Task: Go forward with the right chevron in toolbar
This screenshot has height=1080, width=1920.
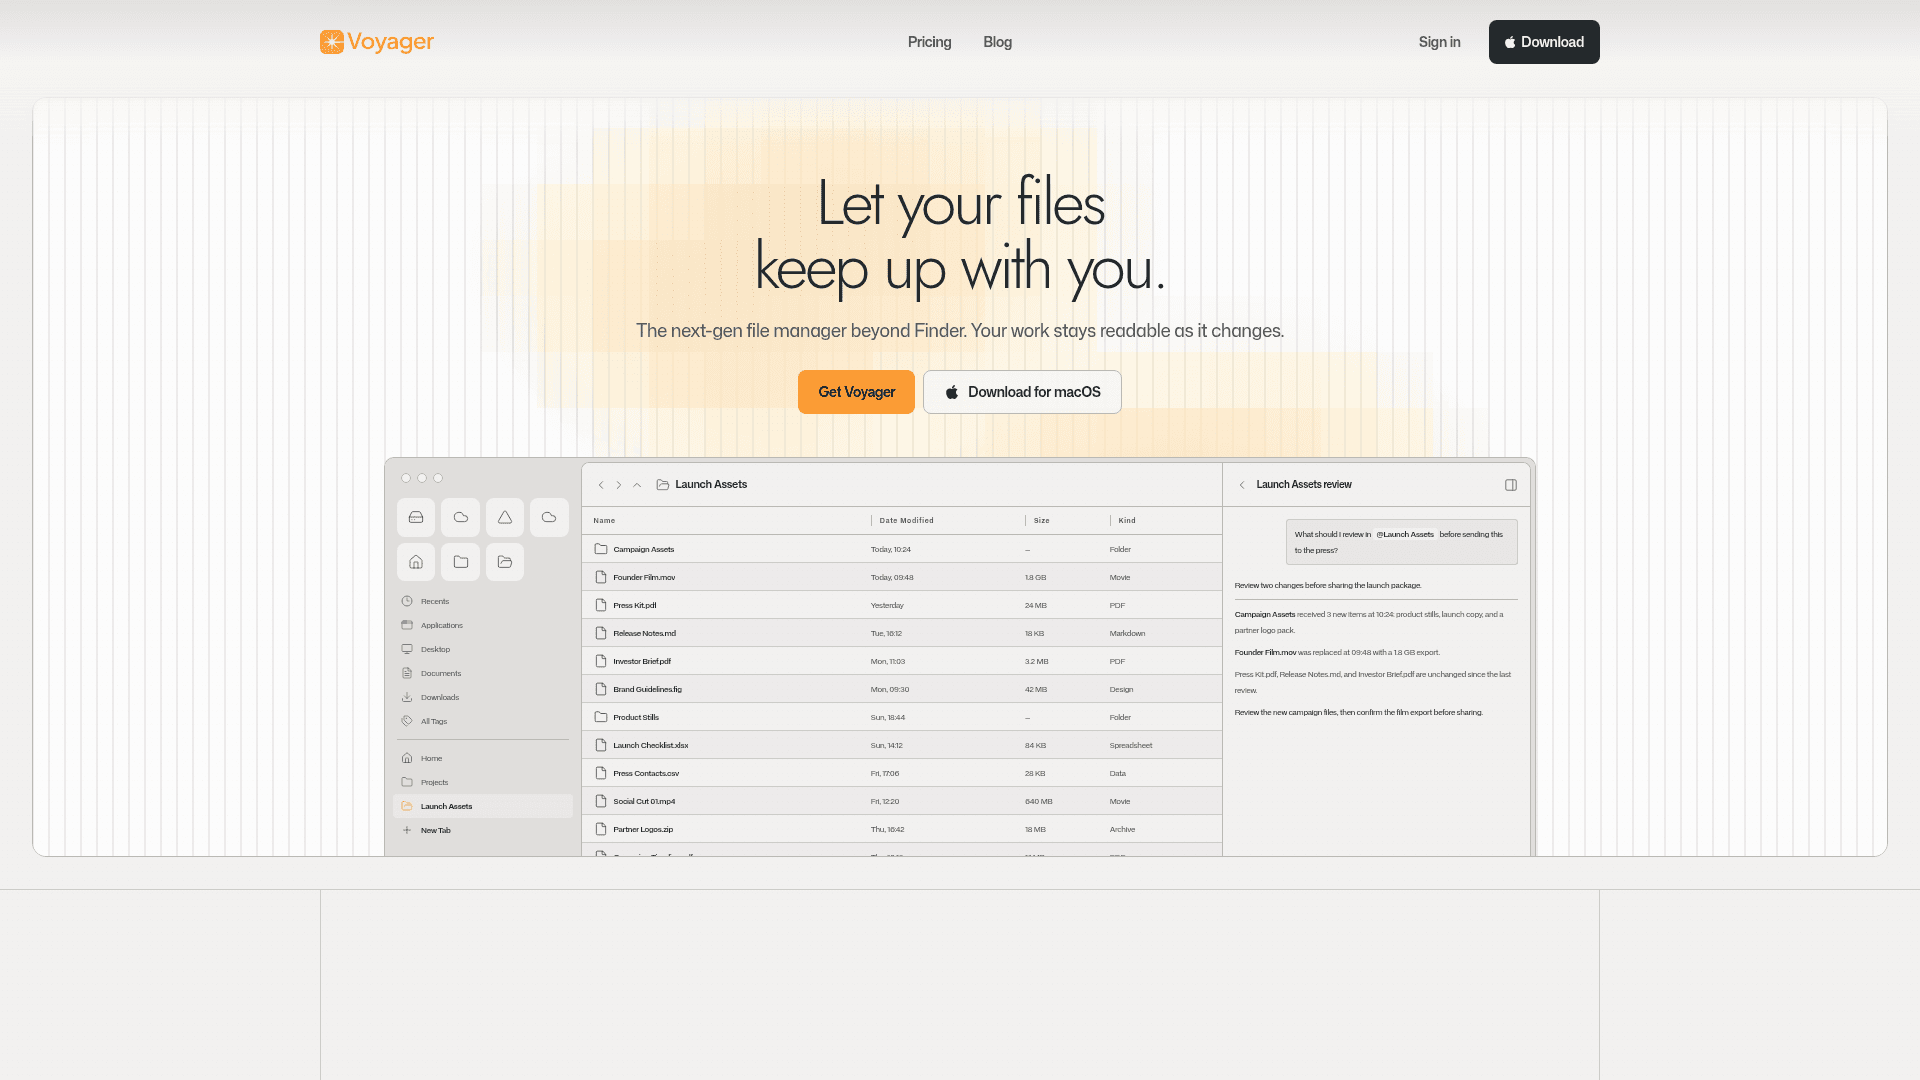Action: pos(619,485)
